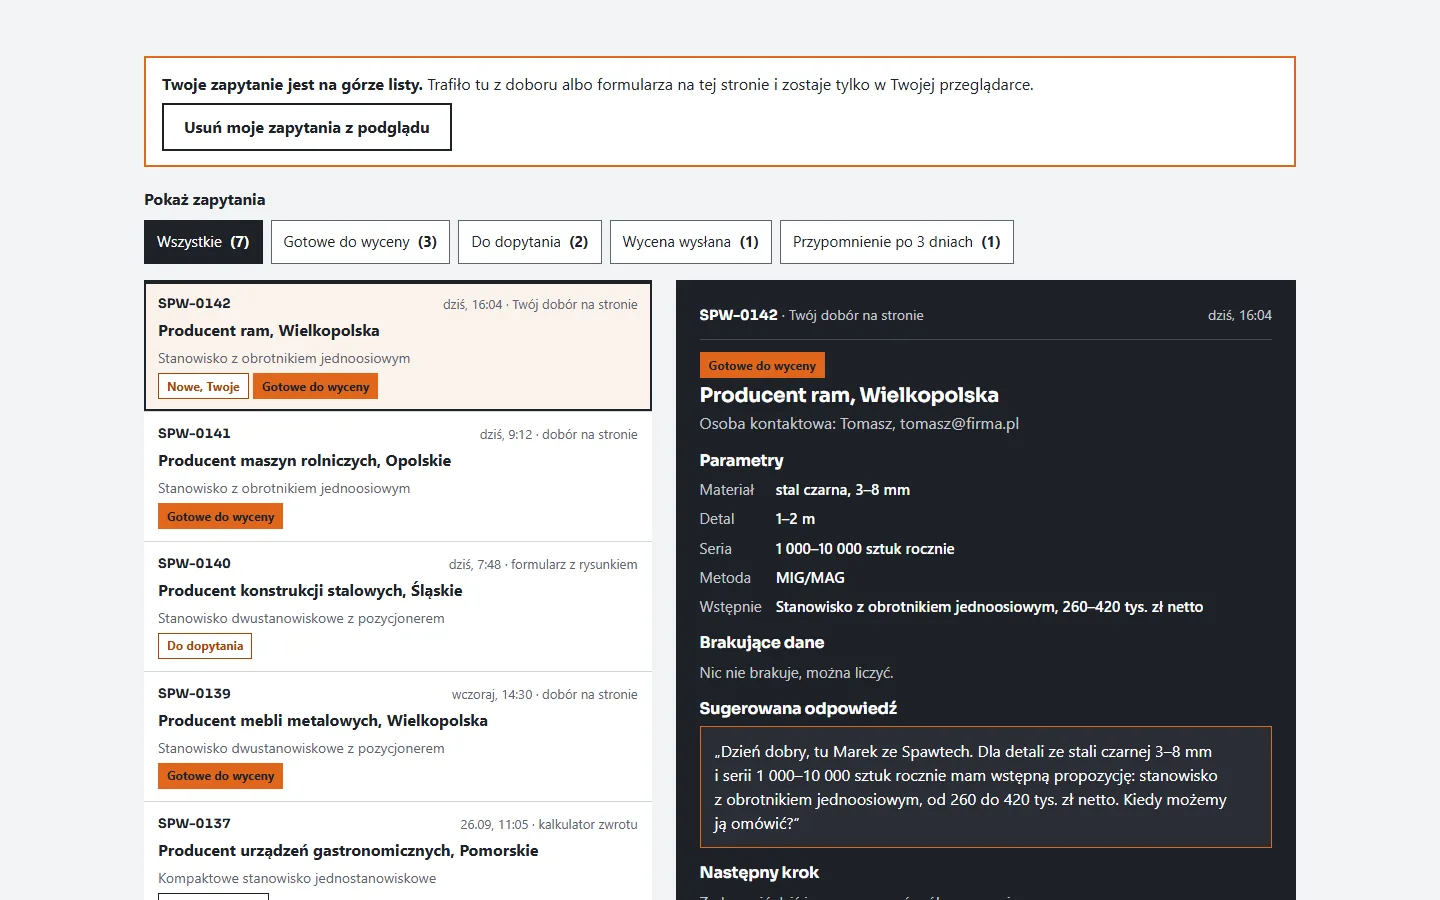1440x900 pixels.
Task: Click the detail panel title 'Producent ram, Wielkopolska'
Action: 849,395
